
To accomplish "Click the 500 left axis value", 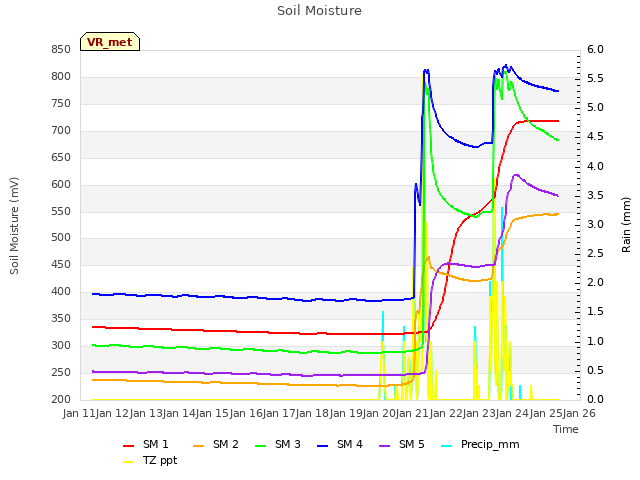I will click(61, 238).
